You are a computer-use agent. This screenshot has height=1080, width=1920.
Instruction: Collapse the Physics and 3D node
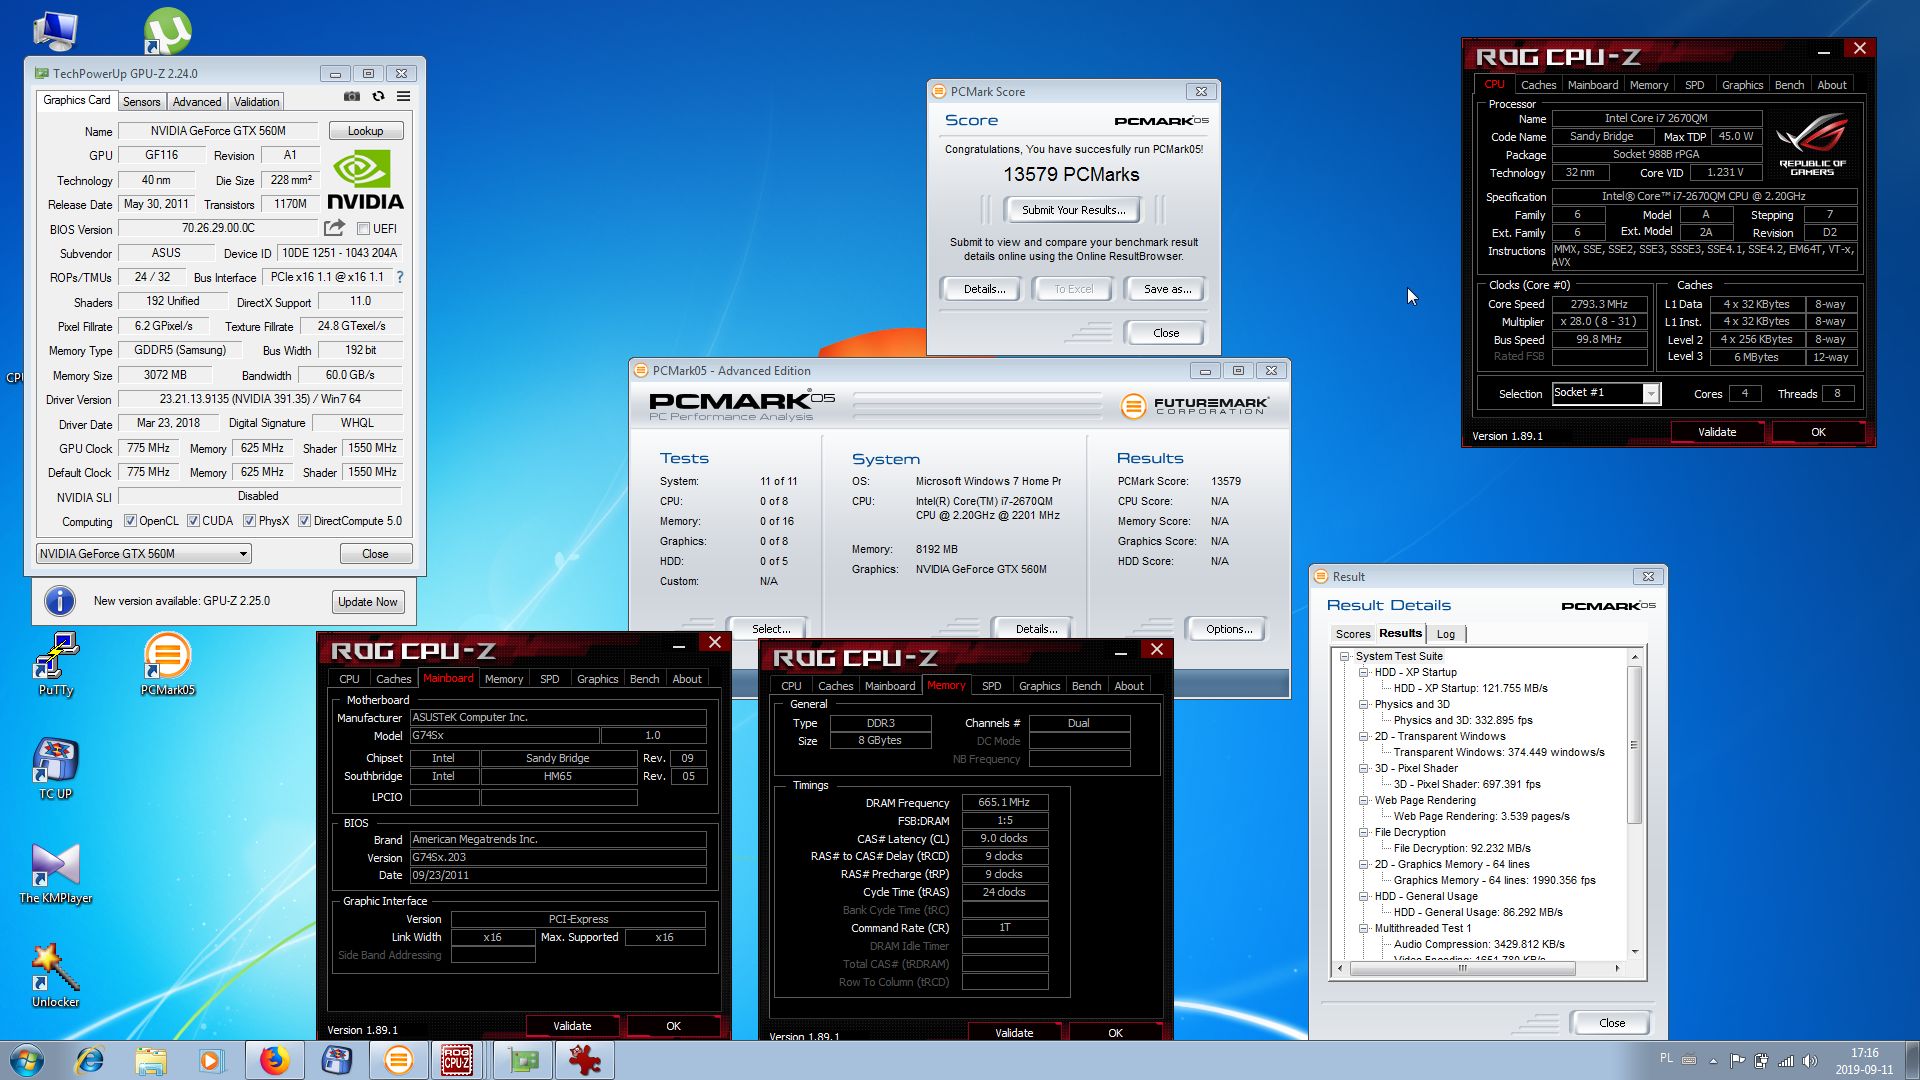(1363, 705)
